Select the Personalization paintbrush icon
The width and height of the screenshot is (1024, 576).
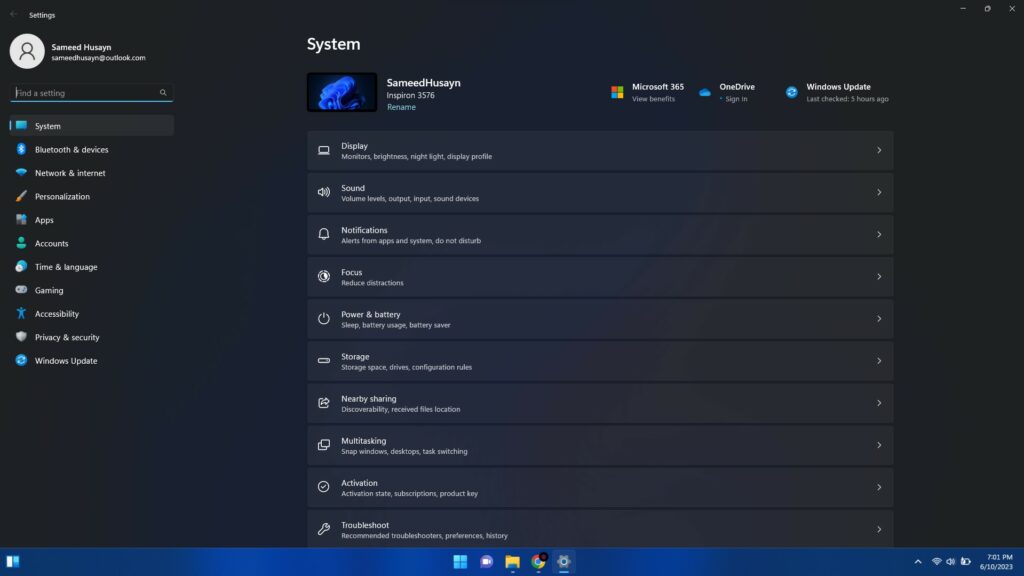click(x=21, y=197)
